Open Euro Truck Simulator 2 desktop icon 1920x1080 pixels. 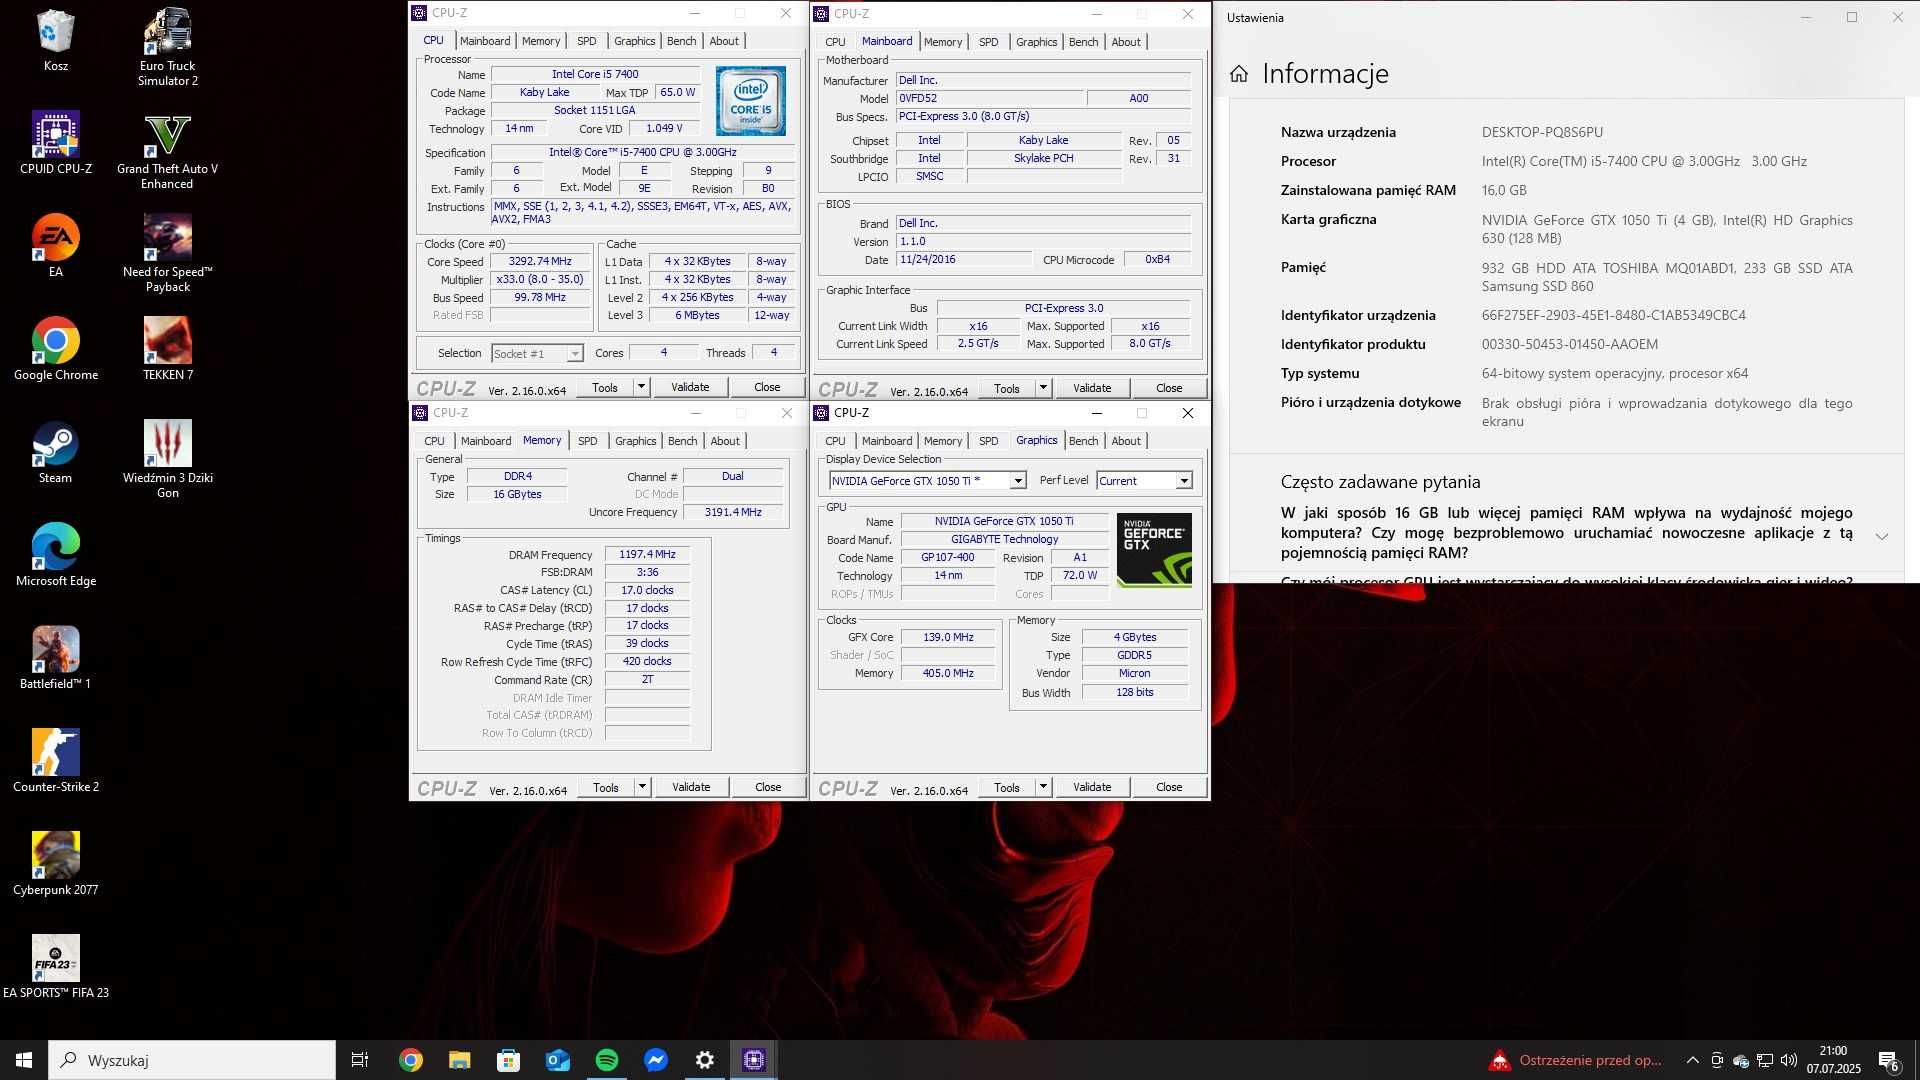click(167, 47)
